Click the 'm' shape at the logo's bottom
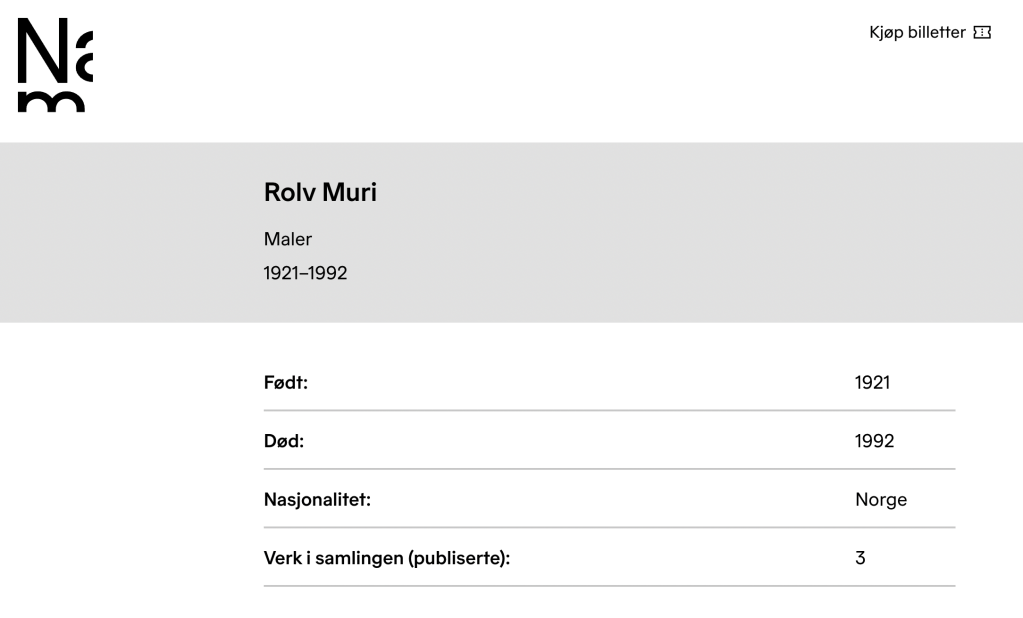1023x618 pixels. [x=51, y=103]
